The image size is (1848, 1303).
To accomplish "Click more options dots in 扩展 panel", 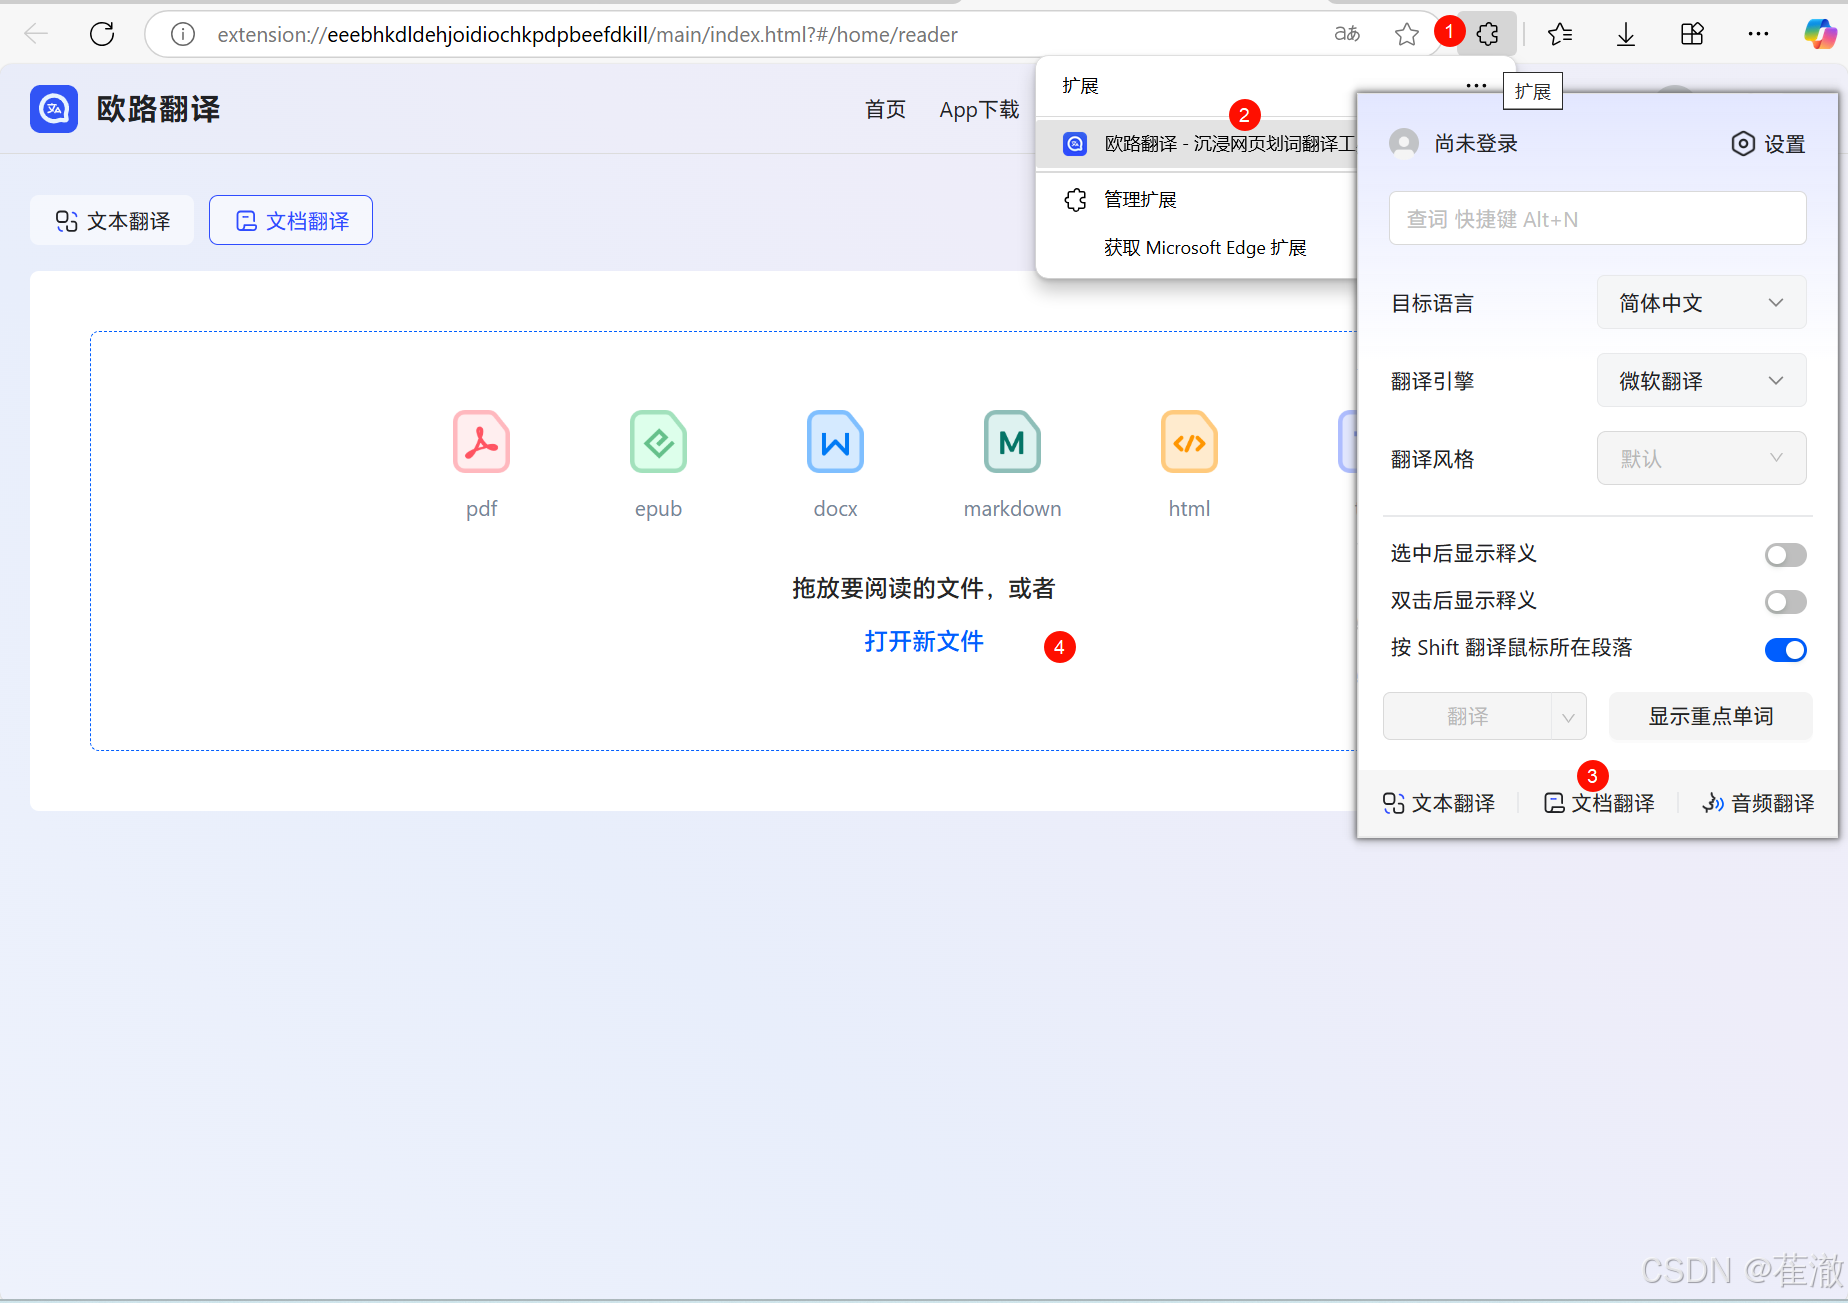I will coord(1476,86).
